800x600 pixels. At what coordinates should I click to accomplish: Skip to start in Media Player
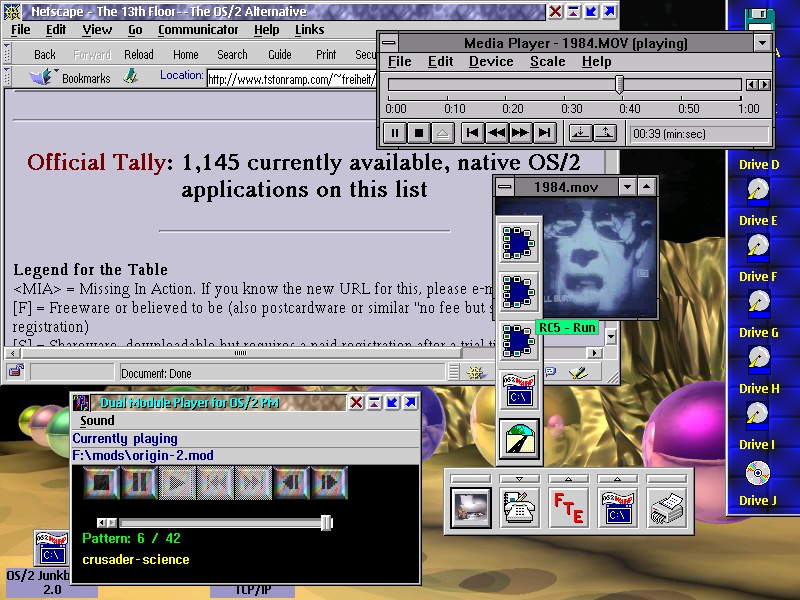(x=472, y=133)
